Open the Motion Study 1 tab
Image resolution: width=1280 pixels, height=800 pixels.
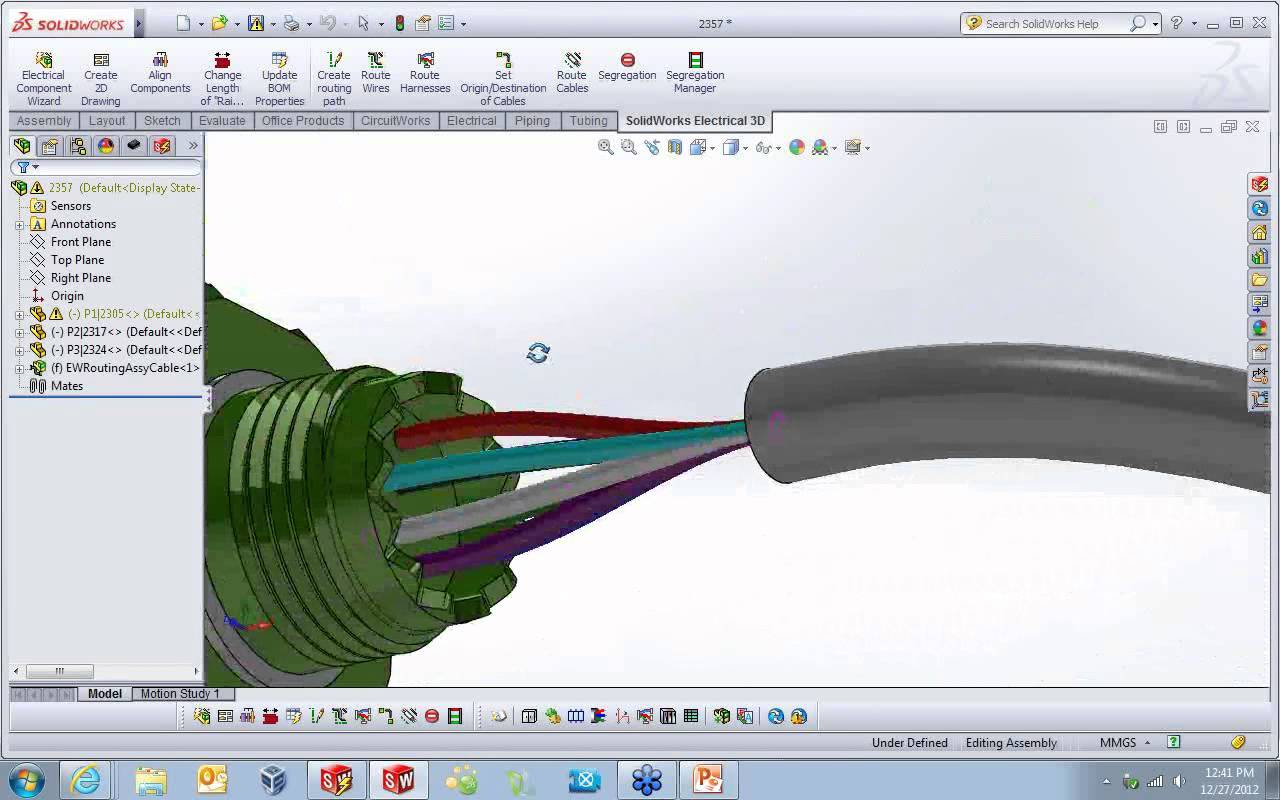pos(183,693)
